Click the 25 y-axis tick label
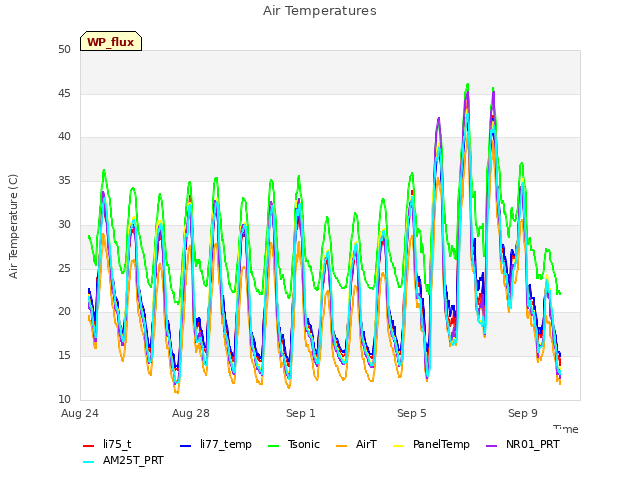The height and width of the screenshot is (480, 640). tap(64, 268)
